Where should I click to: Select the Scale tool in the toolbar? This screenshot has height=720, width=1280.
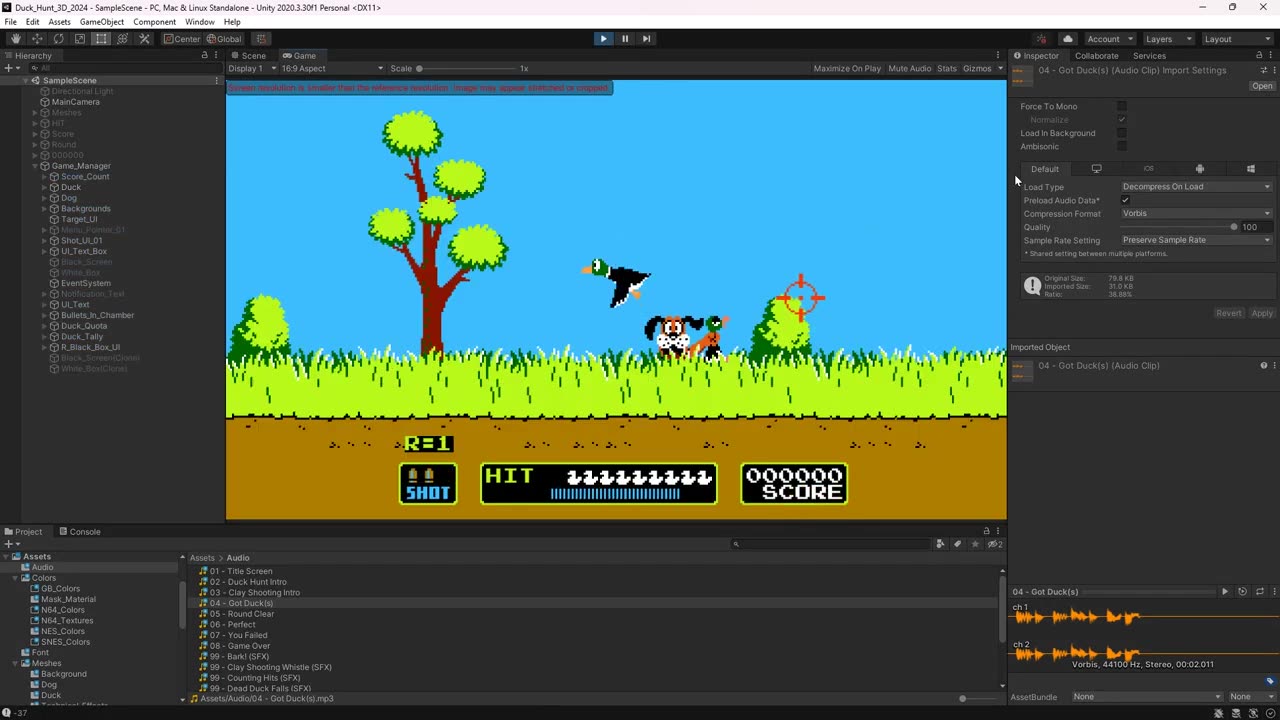pyautogui.click(x=80, y=39)
